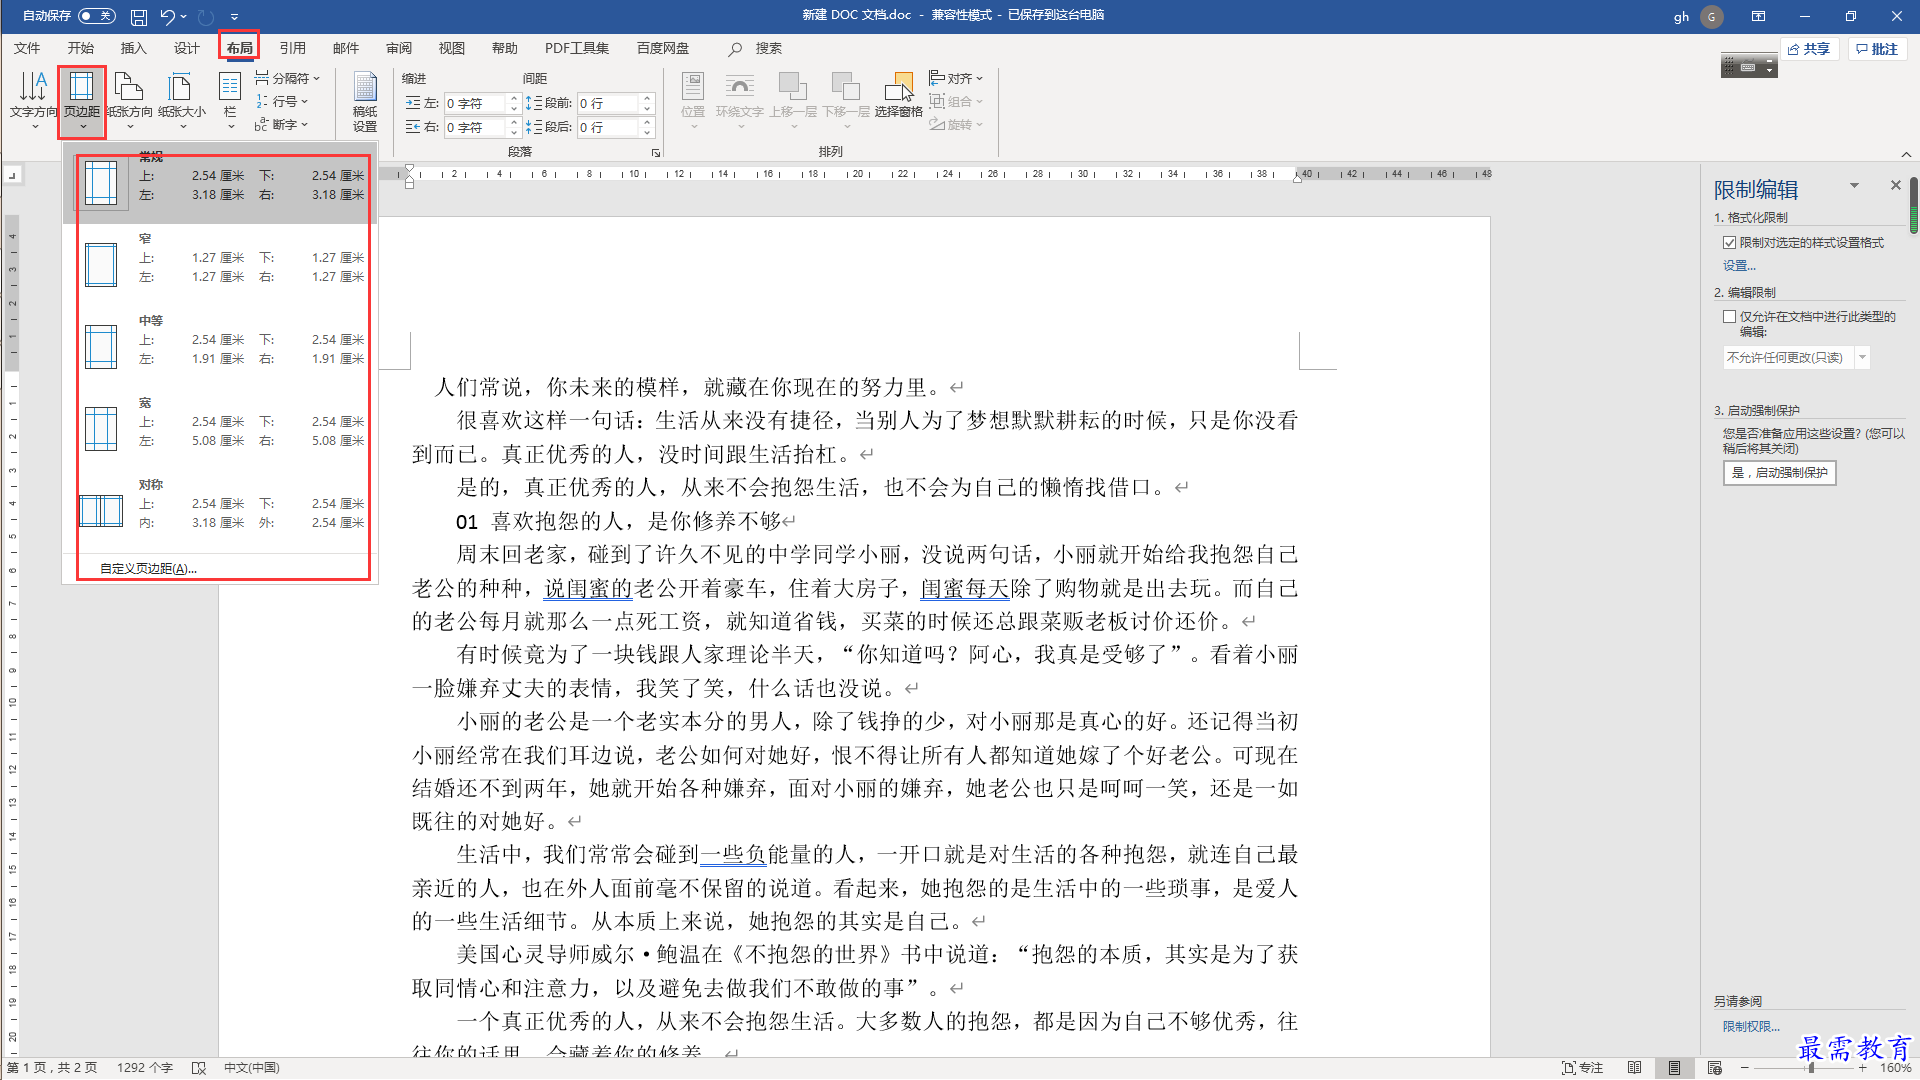The image size is (1920, 1080).
Task: Expand the Hyphenation (断字) dropdown
Action: 282,125
